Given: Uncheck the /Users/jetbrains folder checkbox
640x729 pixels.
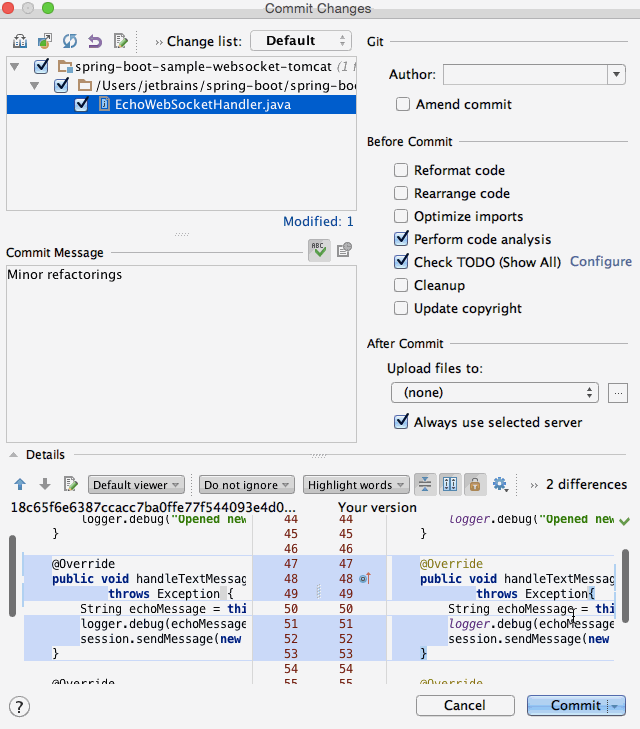Looking at the screenshot, I should (x=61, y=85).
